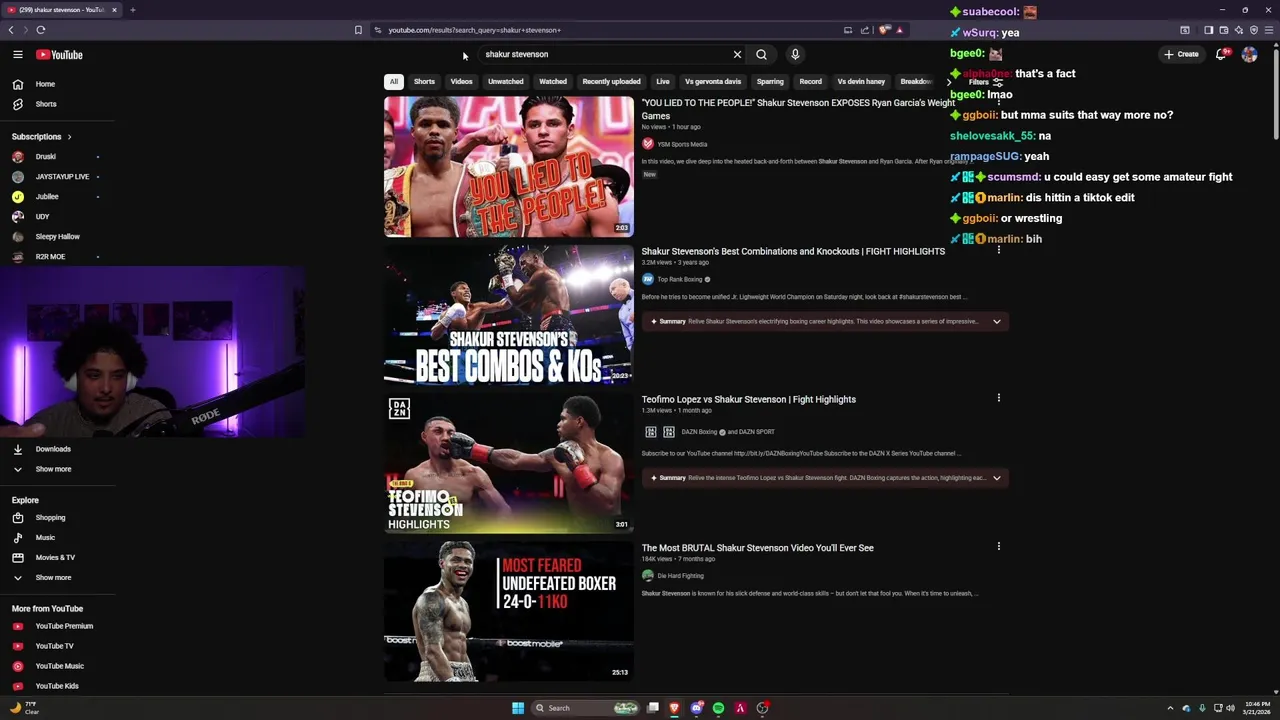
Task: Expand summary for Best Combinations and Knockouts
Action: tap(996, 322)
